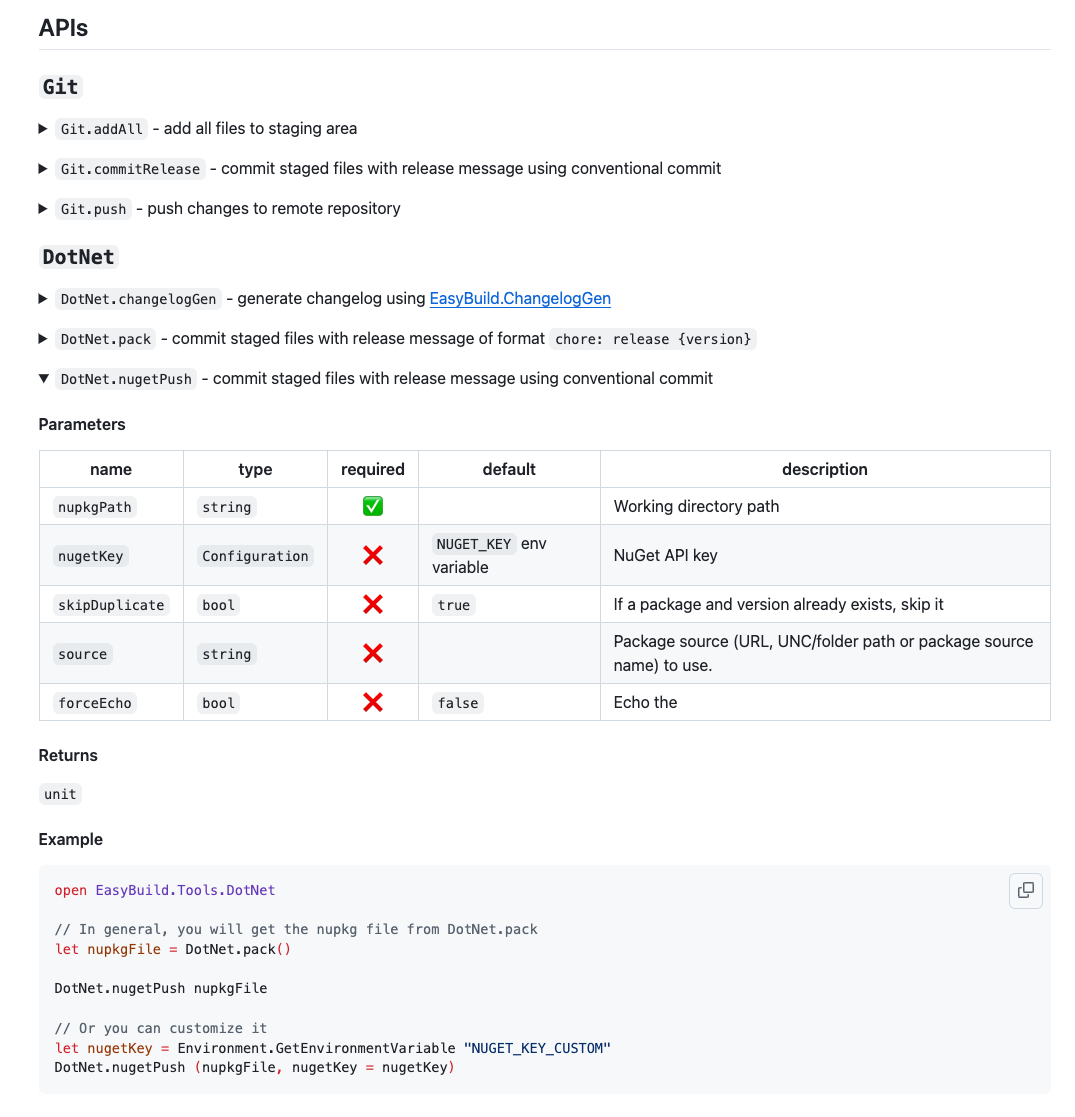This screenshot has width=1075, height=1117.
Task: Click the copy code button
Action: [1025, 890]
